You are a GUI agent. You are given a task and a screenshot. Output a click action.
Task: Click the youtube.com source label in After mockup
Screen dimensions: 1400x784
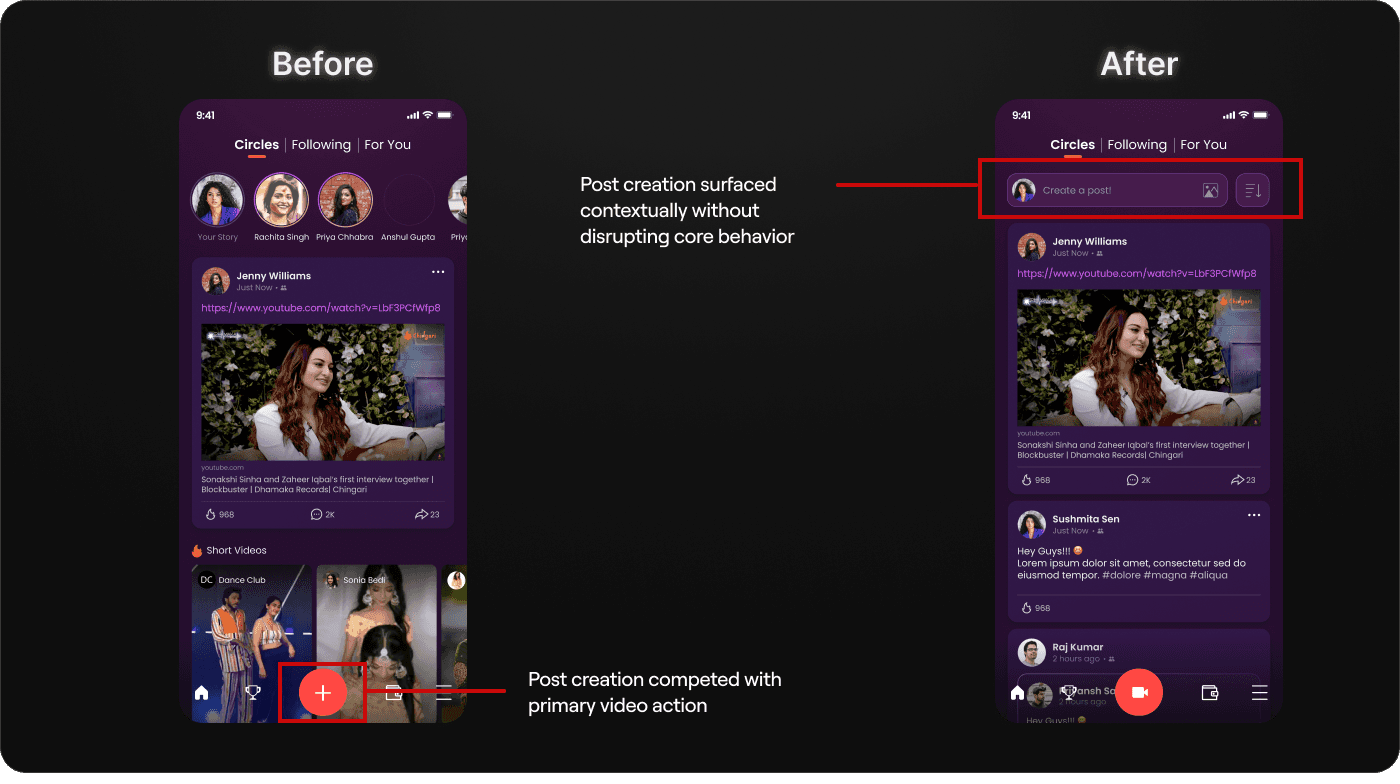(1038, 433)
